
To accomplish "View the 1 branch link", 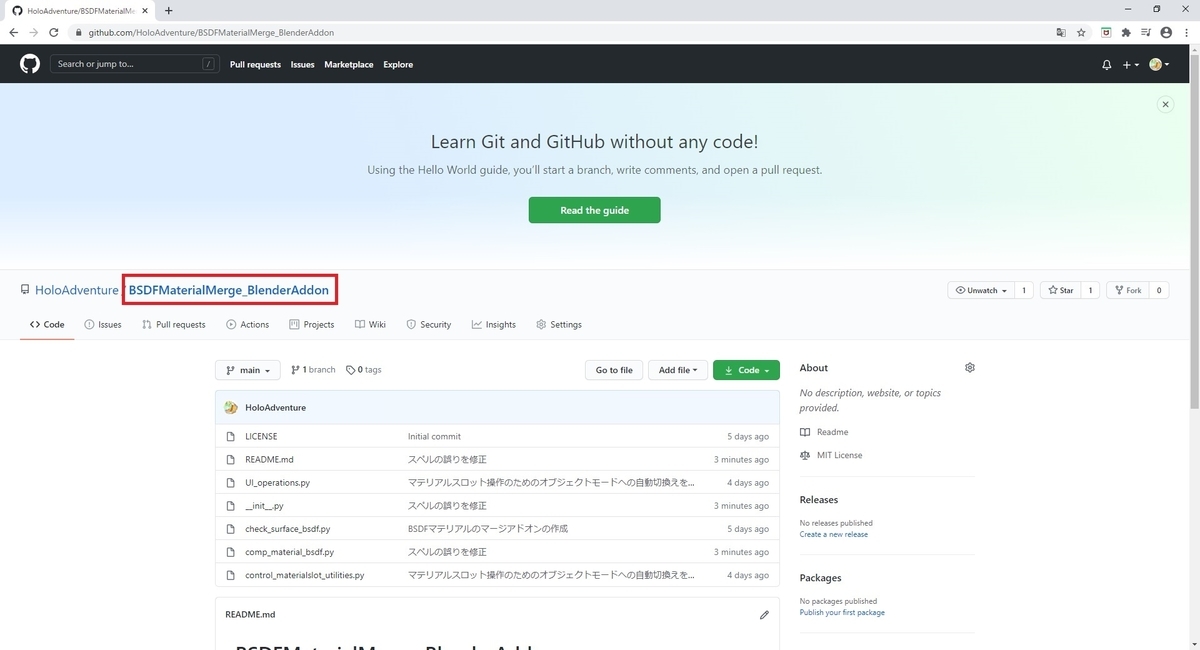I will [x=314, y=370].
